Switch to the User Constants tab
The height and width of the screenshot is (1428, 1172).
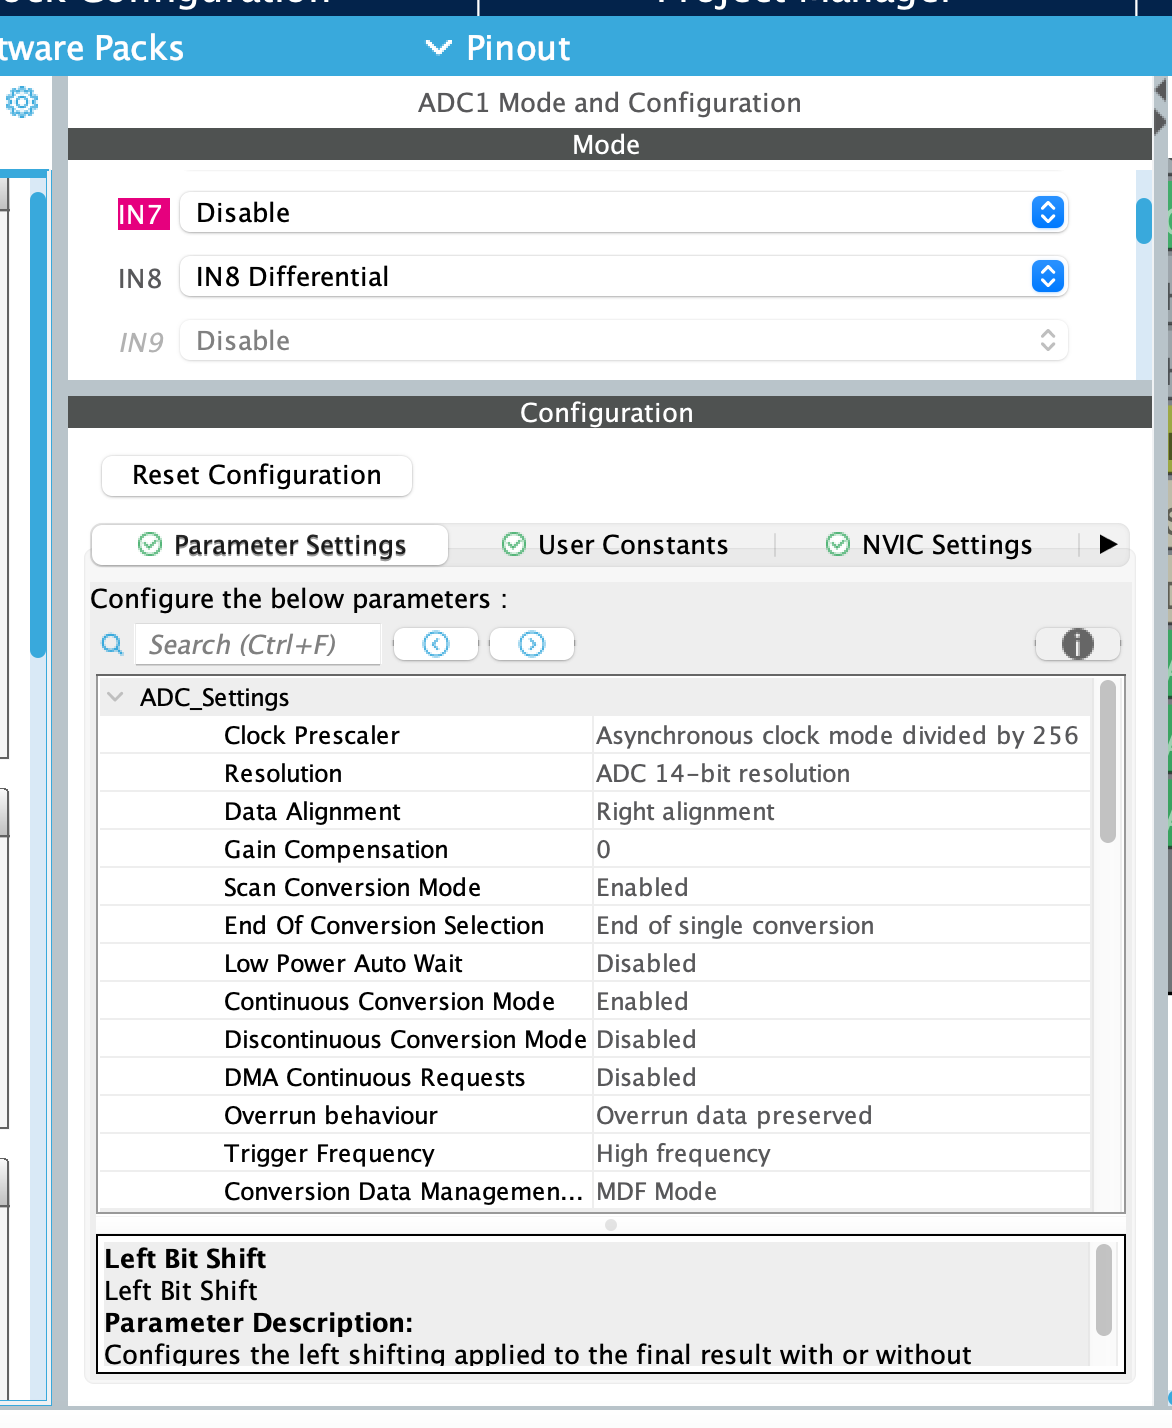(632, 544)
